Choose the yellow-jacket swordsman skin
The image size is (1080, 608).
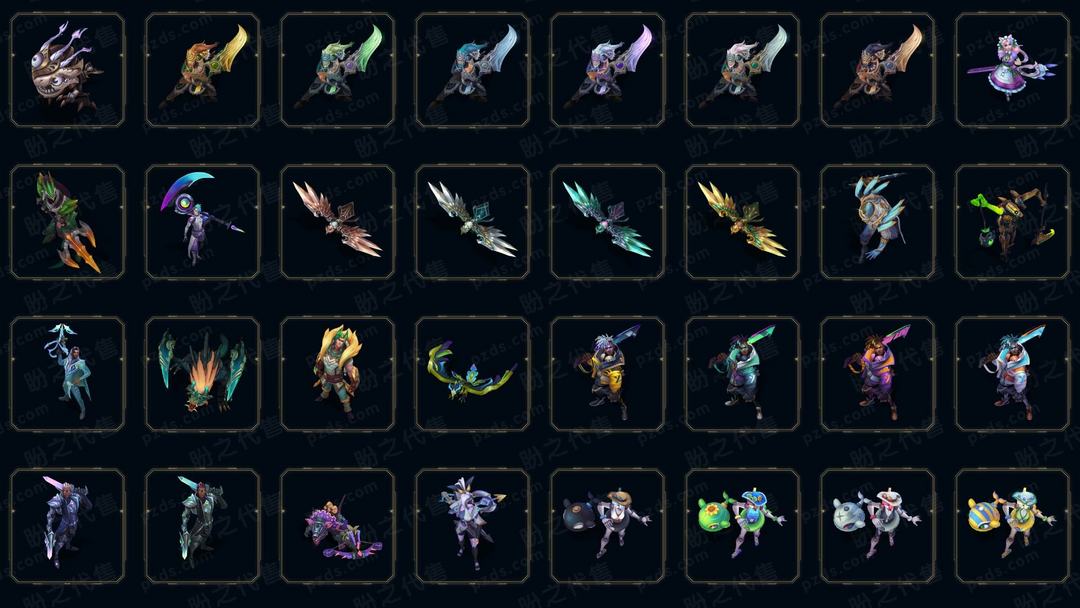608,374
